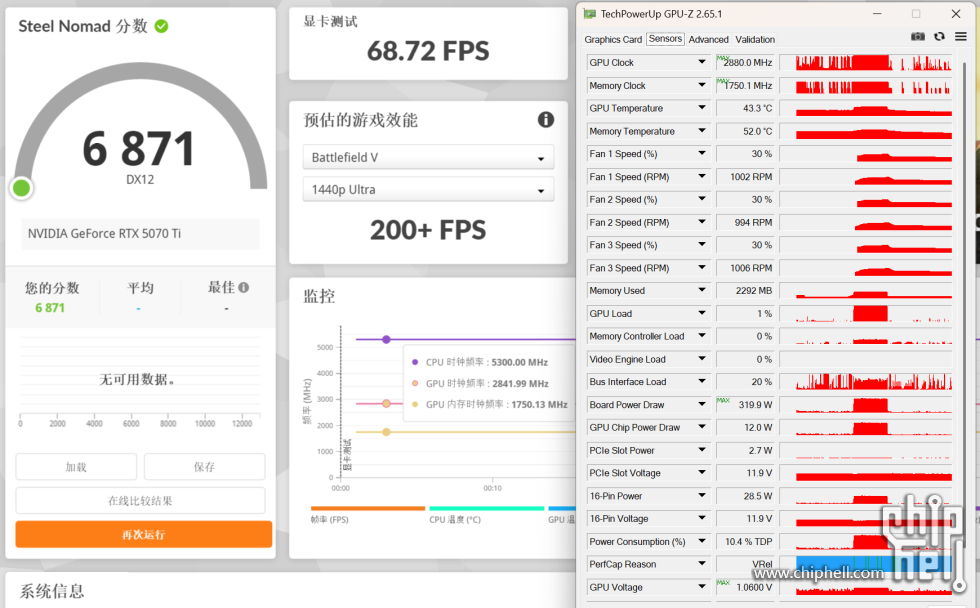Switch to the Graphics Card tab
The image size is (980, 608).
click(613, 39)
